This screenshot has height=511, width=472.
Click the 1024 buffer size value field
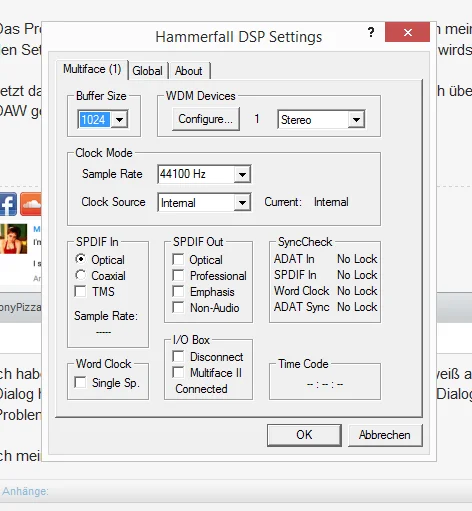(x=95, y=119)
